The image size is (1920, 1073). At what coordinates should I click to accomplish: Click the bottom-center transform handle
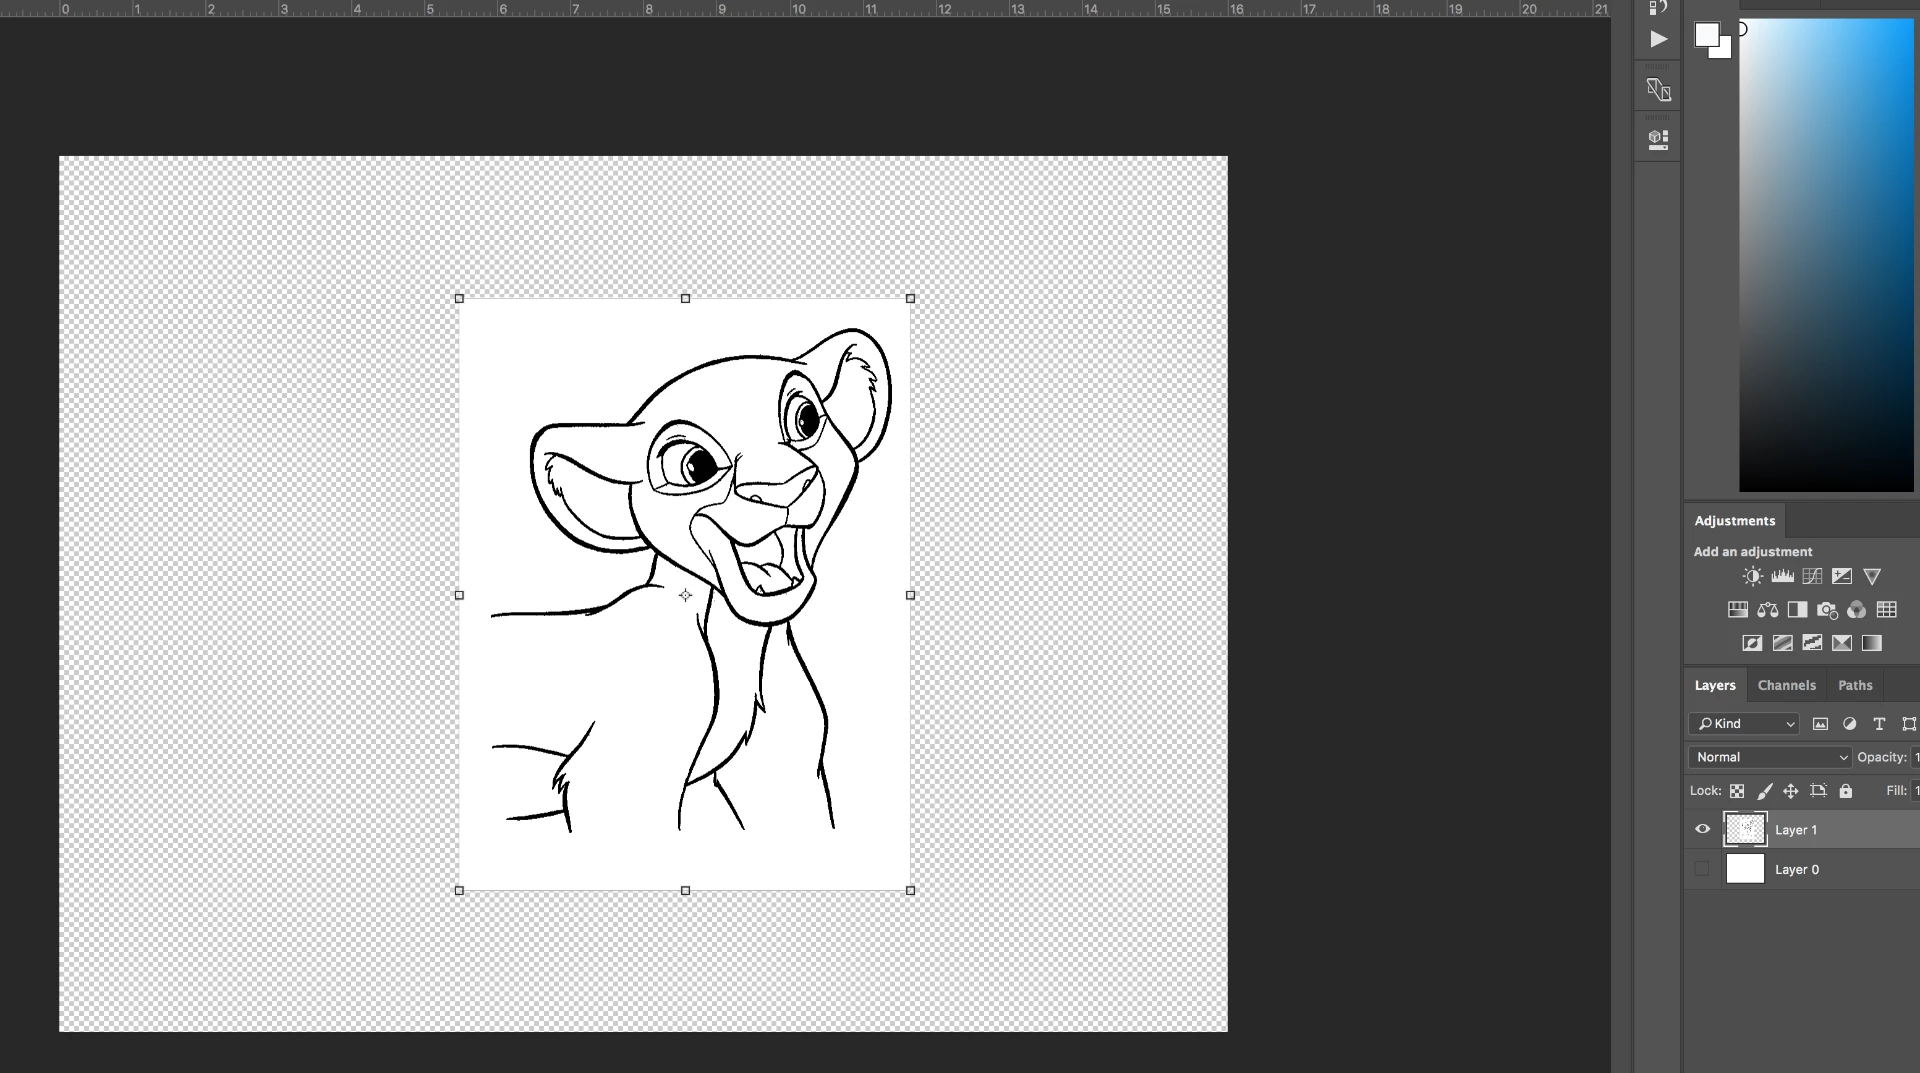[685, 890]
